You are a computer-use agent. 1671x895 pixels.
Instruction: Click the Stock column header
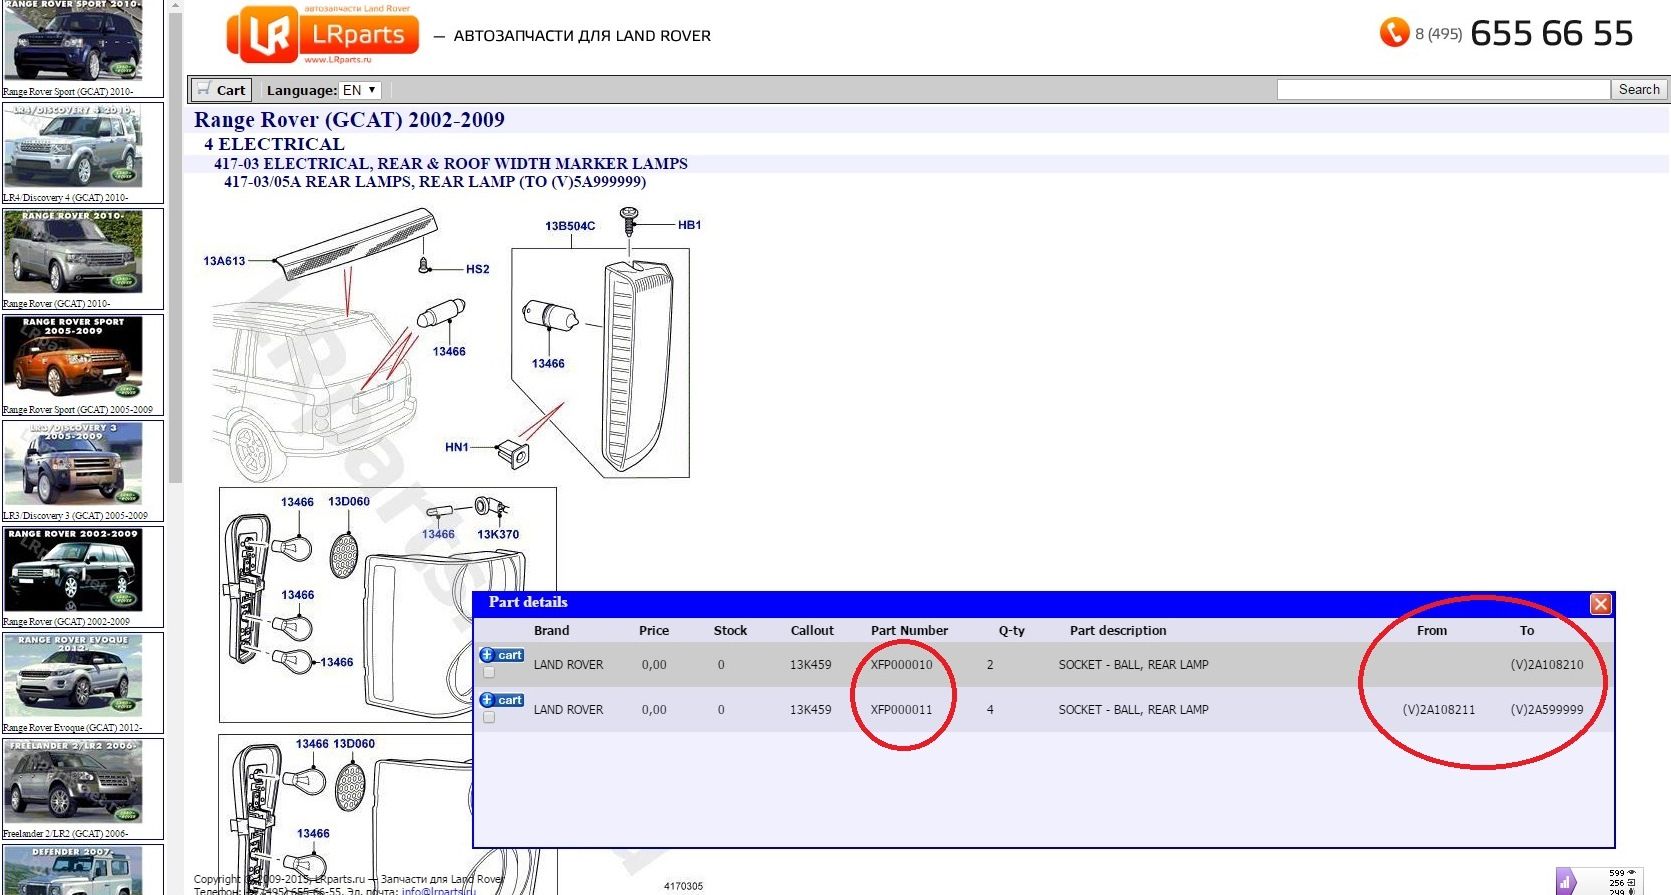(730, 631)
